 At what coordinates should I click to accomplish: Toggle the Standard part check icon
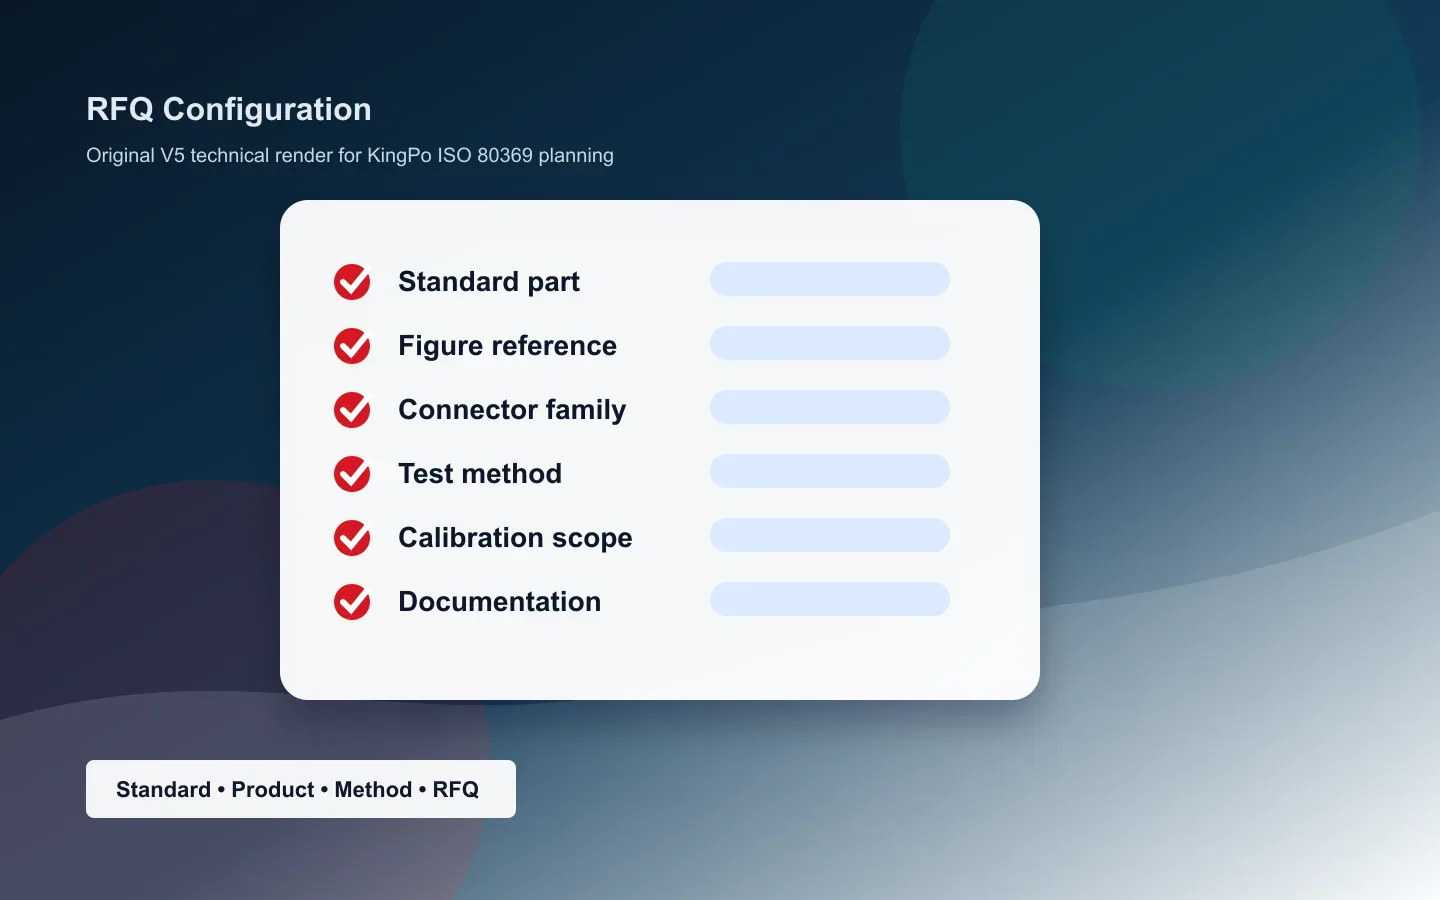pyautogui.click(x=352, y=282)
